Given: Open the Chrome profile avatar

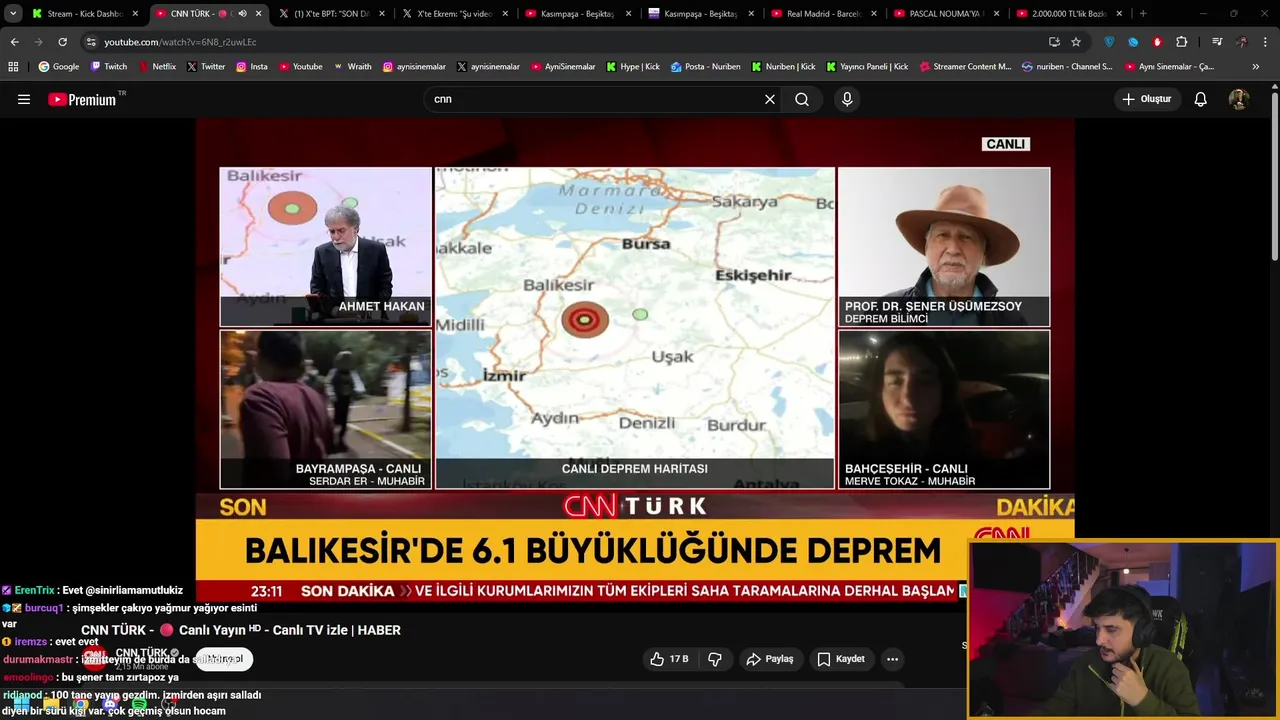Looking at the screenshot, I should tap(1242, 42).
